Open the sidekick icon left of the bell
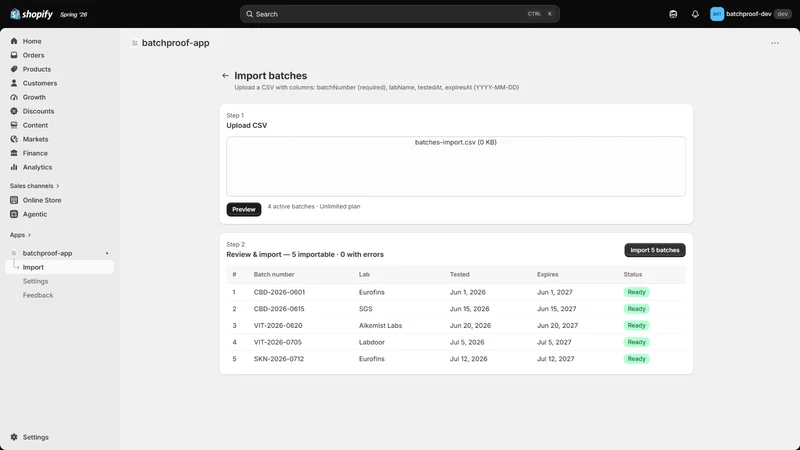 point(673,14)
